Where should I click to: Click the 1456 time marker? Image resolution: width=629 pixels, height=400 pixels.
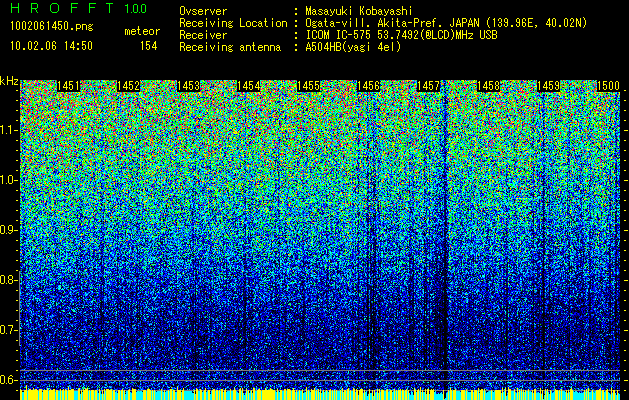click(369, 86)
